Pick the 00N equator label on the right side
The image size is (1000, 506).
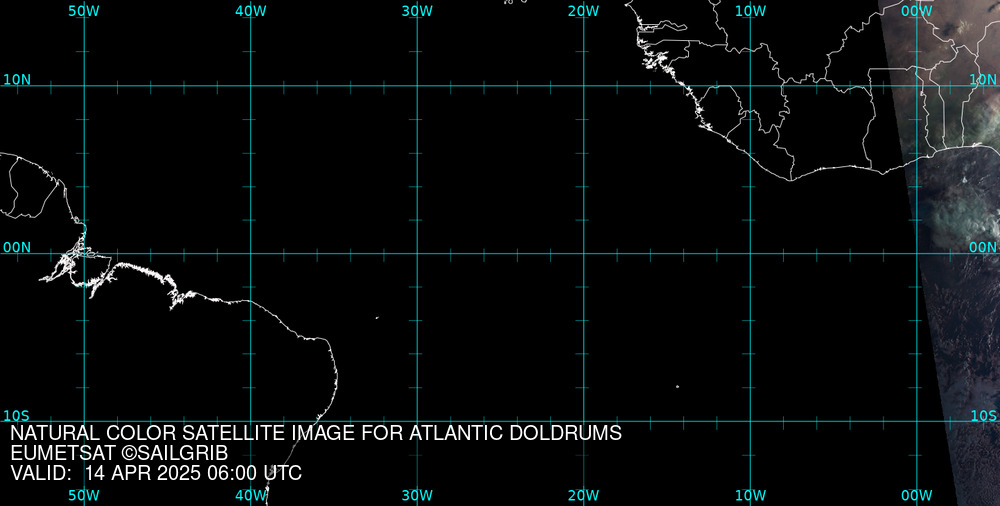click(983, 248)
